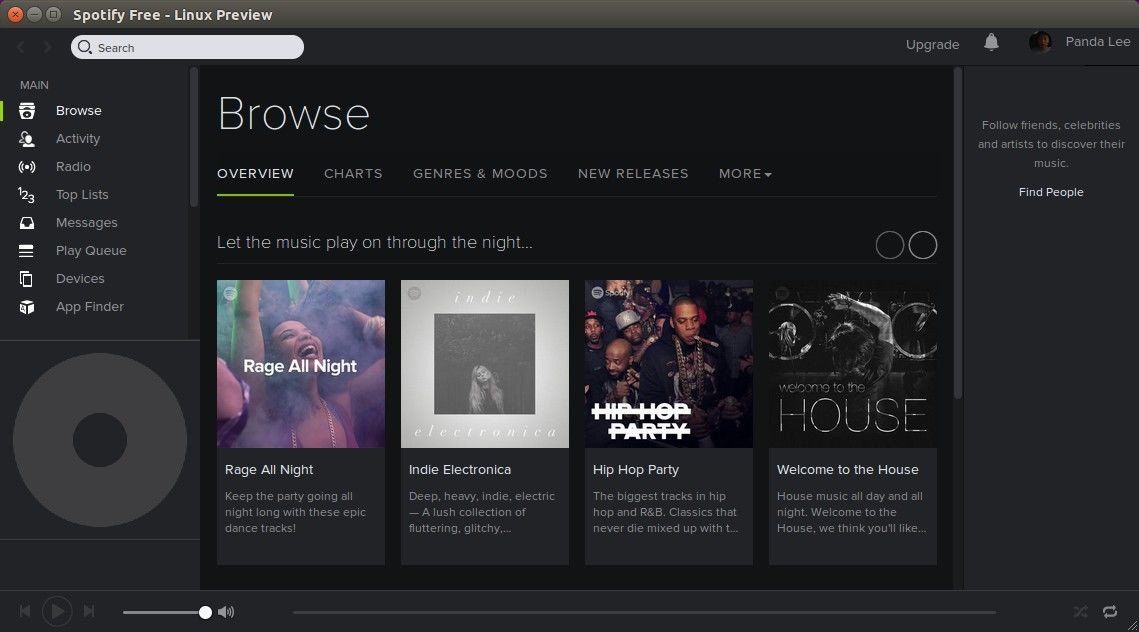Open the MORE tab dropdown
The height and width of the screenshot is (632, 1139).
pyautogui.click(x=744, y=173)
